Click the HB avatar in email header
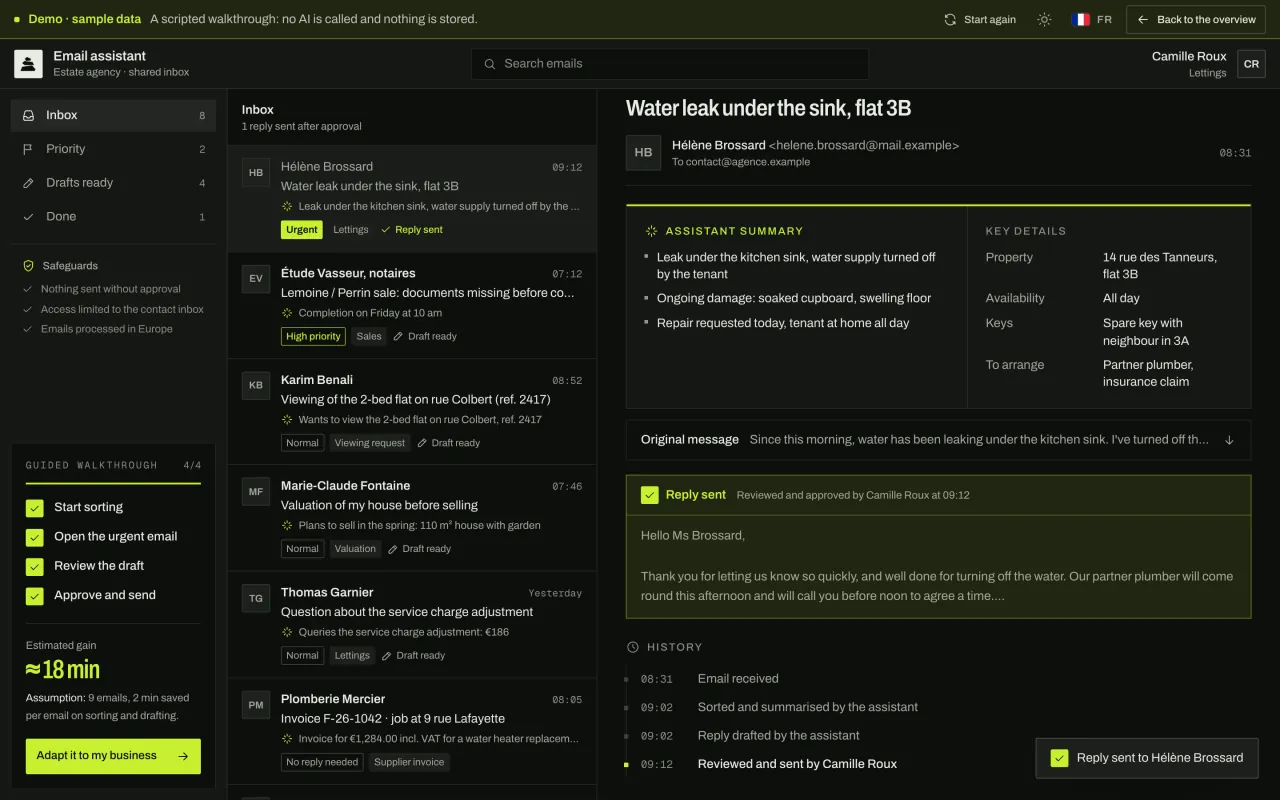The width and height of the screenshot is (1280, 800). coord(643,153)
